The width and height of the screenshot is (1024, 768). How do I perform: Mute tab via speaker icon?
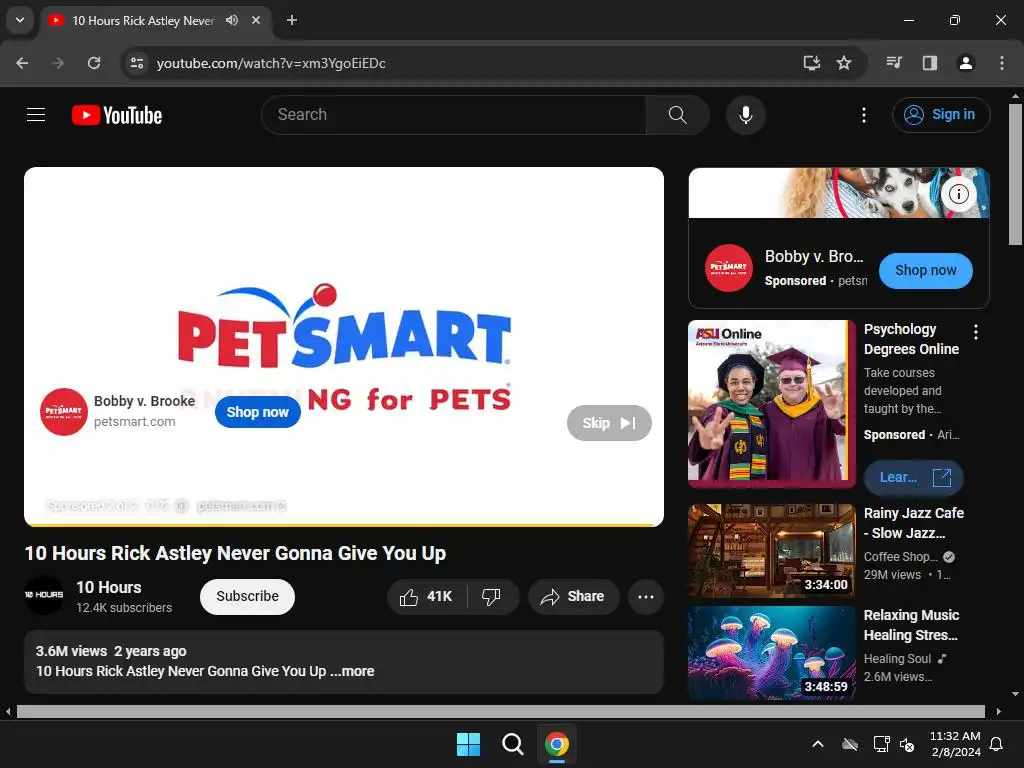click(232, 20)
